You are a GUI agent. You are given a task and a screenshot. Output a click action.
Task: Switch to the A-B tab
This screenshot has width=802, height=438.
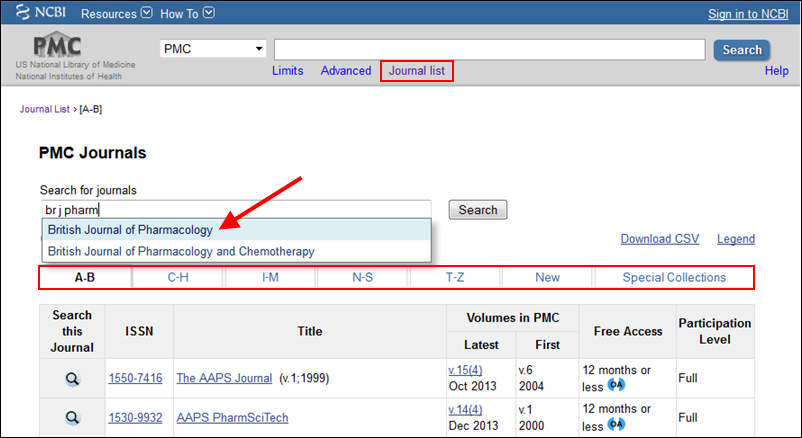(85, 277)
